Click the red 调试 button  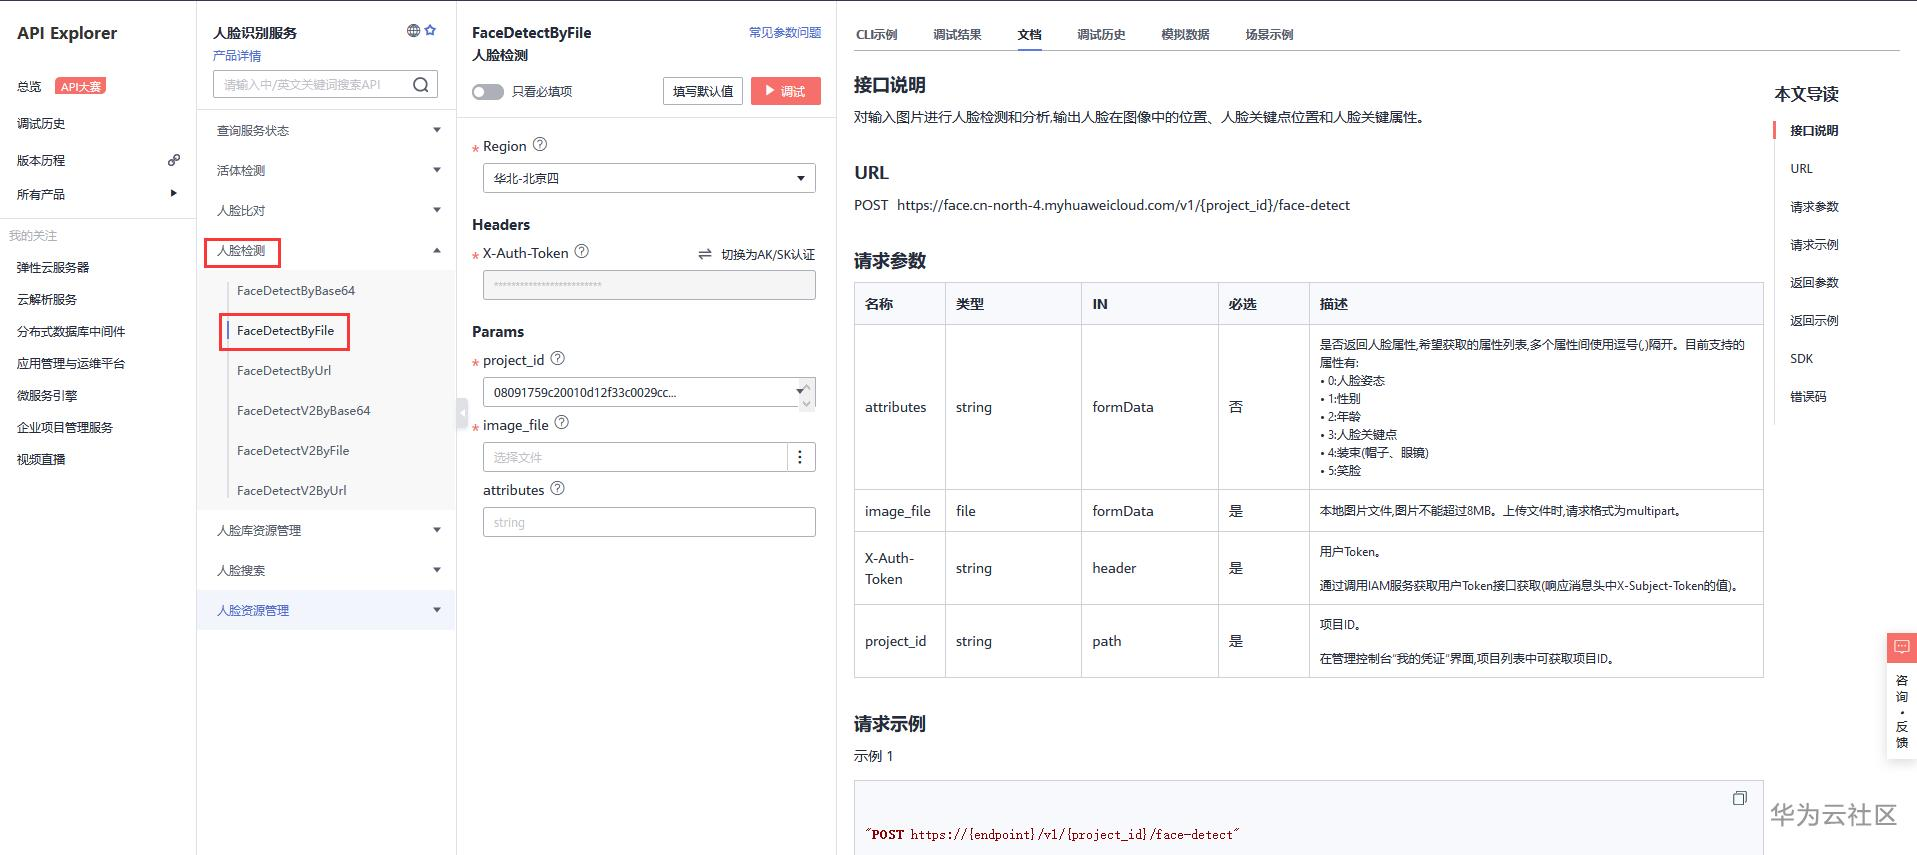786,91
